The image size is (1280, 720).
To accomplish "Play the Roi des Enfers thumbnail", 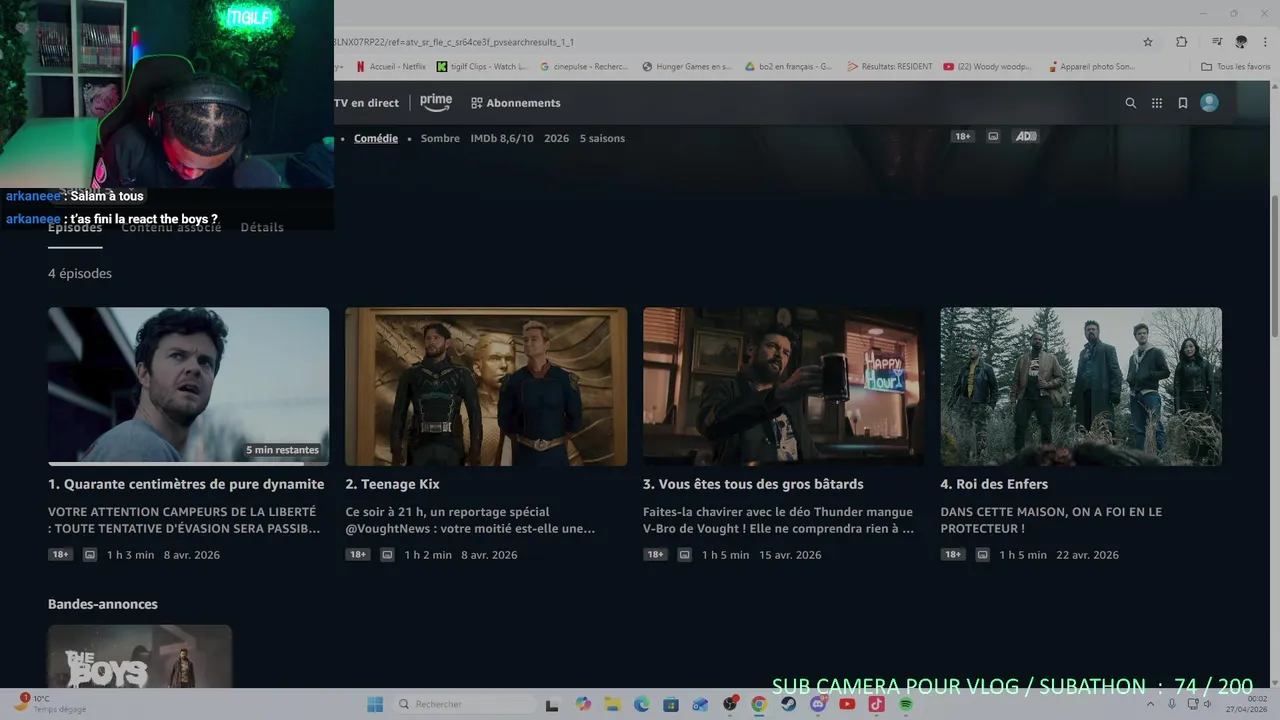I will (1081, 386).
